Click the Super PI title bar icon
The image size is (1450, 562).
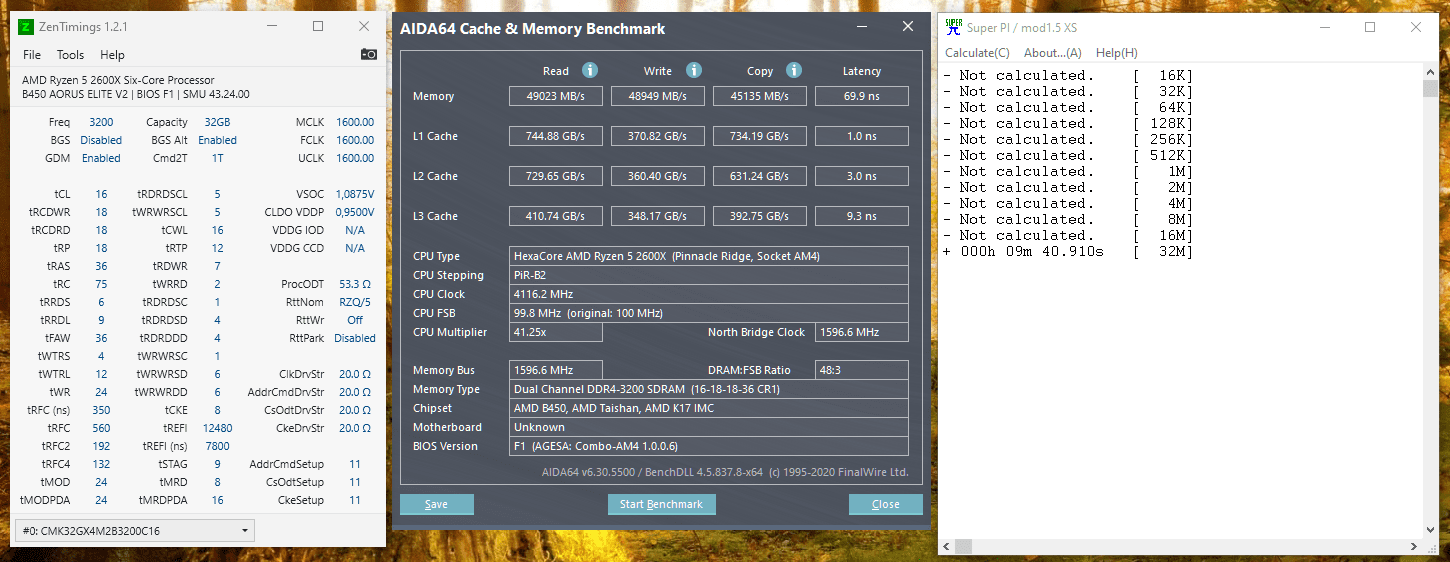pyautogui.click(x=954, y=27)
